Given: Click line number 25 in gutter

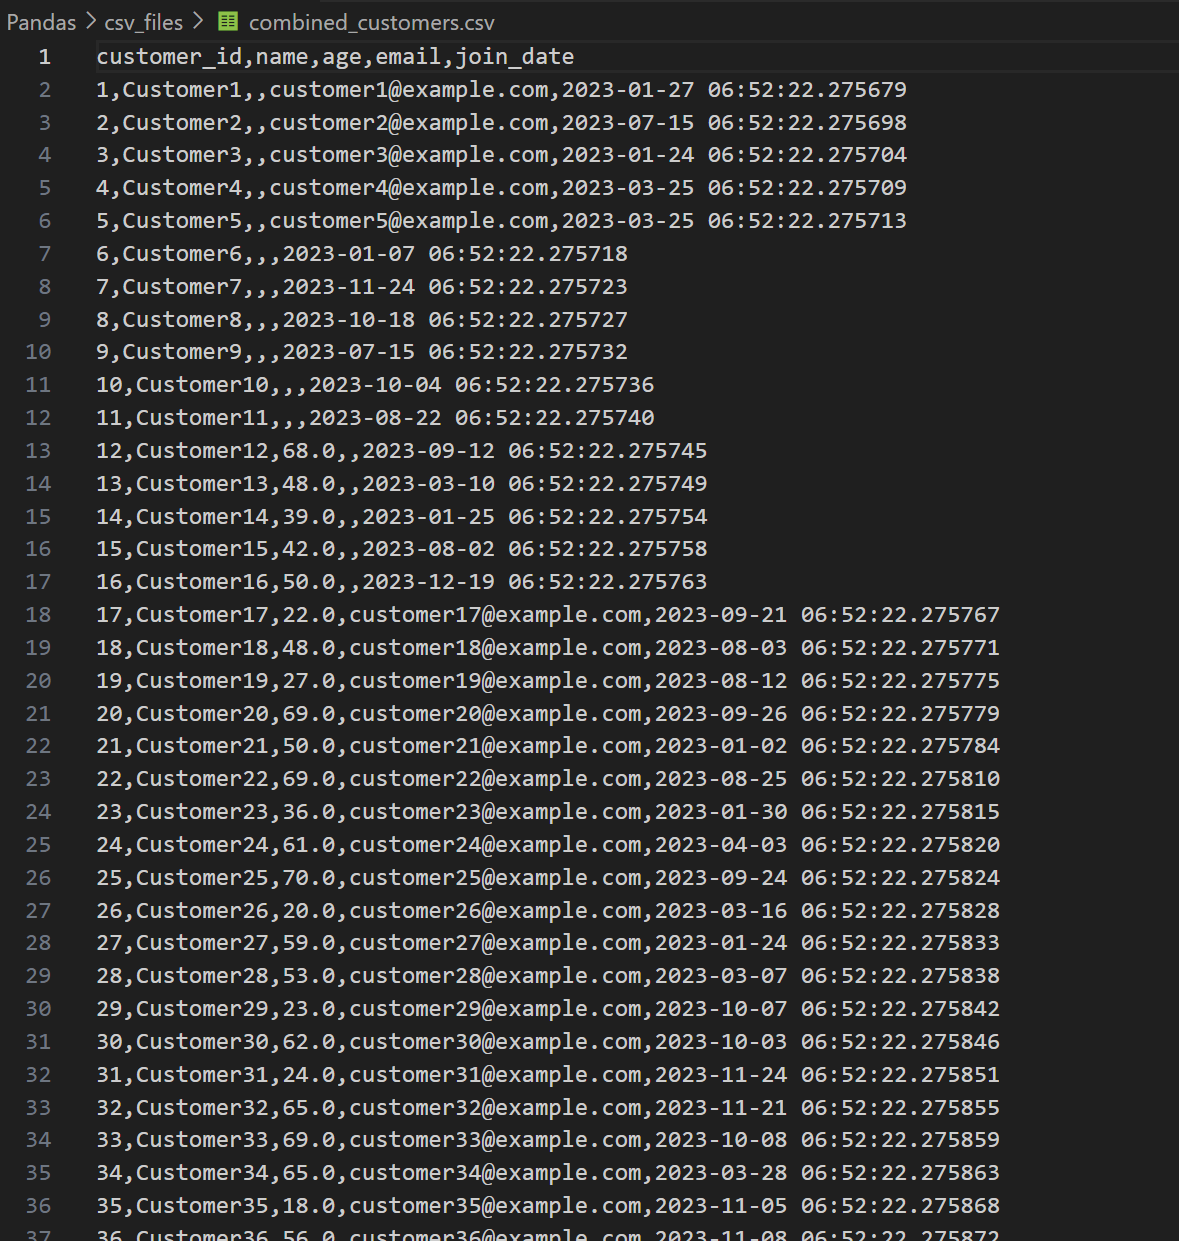Looking at the screenshot, I should tap(38, 845).
